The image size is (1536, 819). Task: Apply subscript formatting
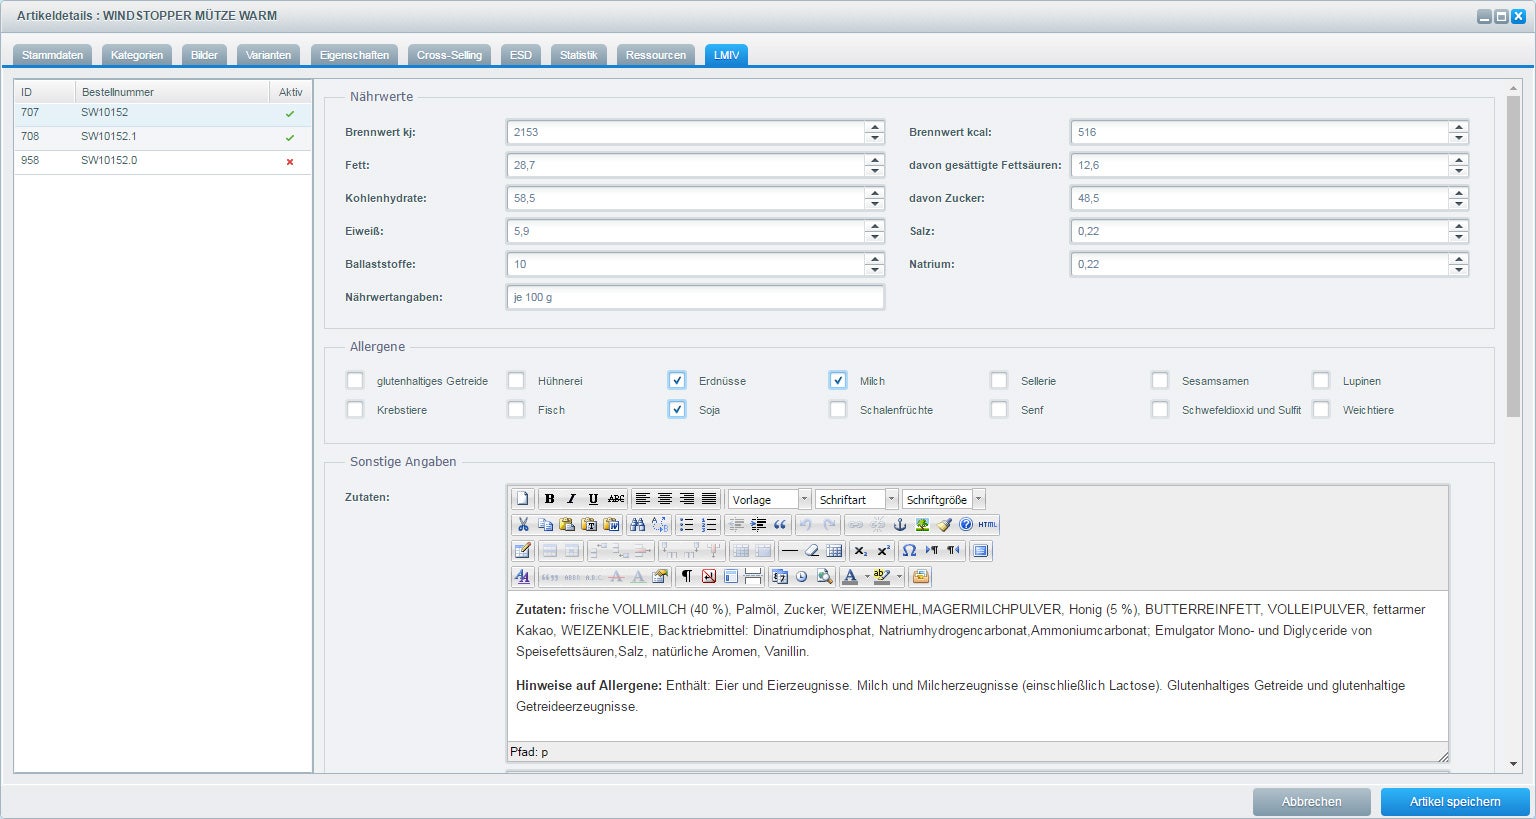(860, 551)
